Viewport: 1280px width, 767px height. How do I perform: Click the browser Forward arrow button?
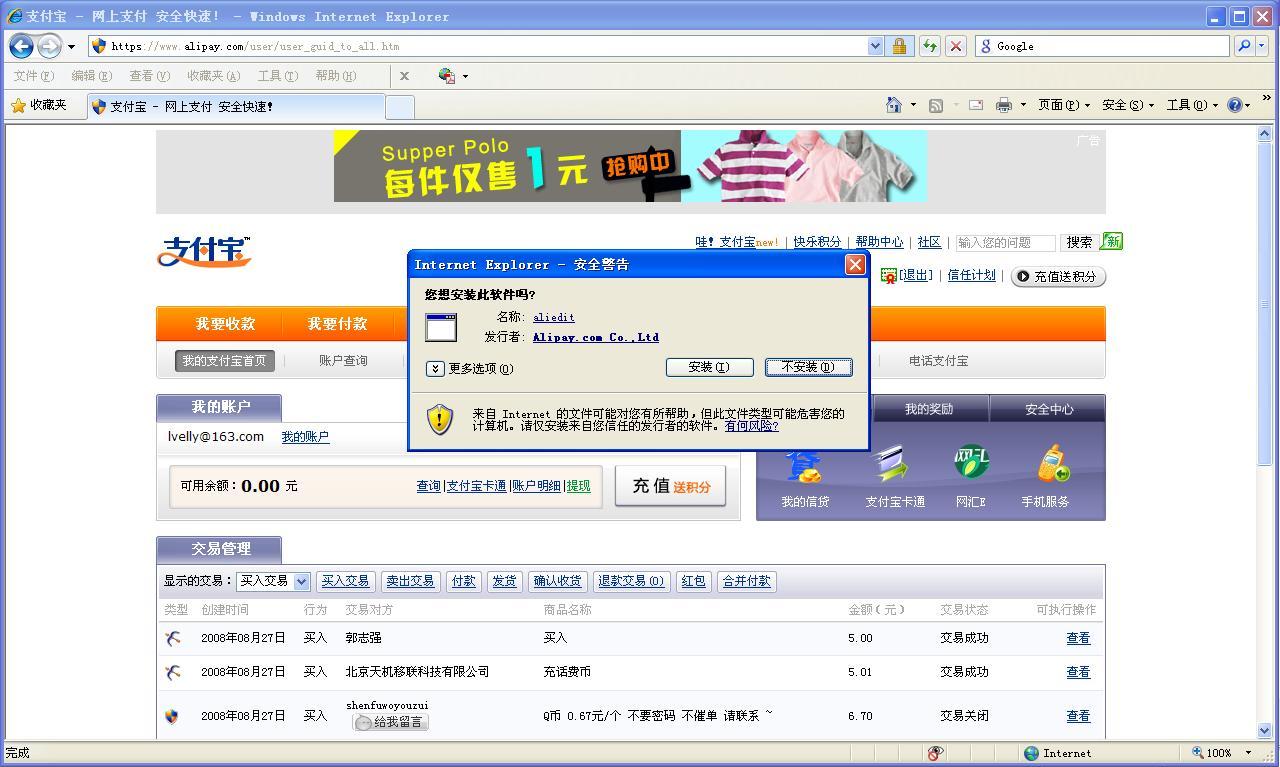49,46
